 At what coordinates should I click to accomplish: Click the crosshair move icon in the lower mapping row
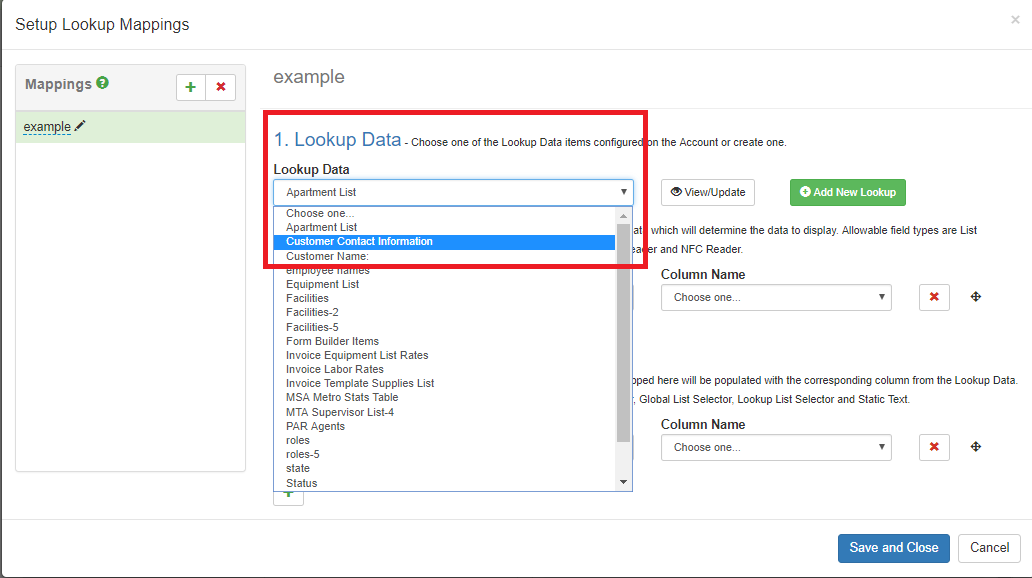(976, 447)
